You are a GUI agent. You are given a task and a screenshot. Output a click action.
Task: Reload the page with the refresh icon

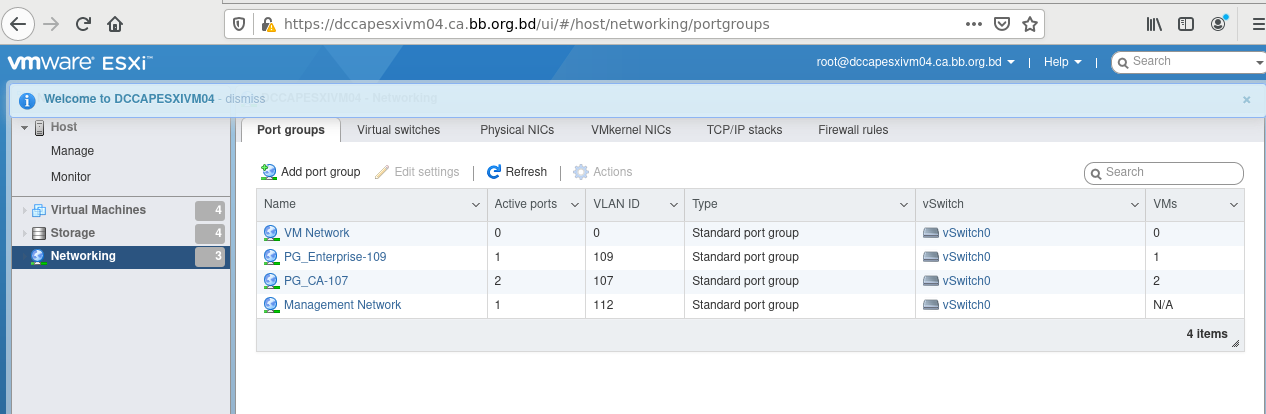point(83,23)
